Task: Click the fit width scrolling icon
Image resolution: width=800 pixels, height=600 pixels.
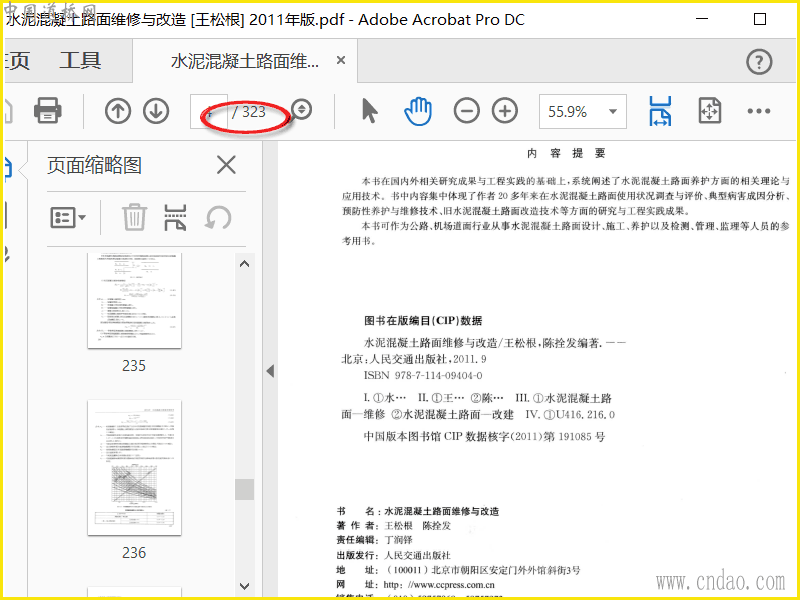Action: click(660, 111)
